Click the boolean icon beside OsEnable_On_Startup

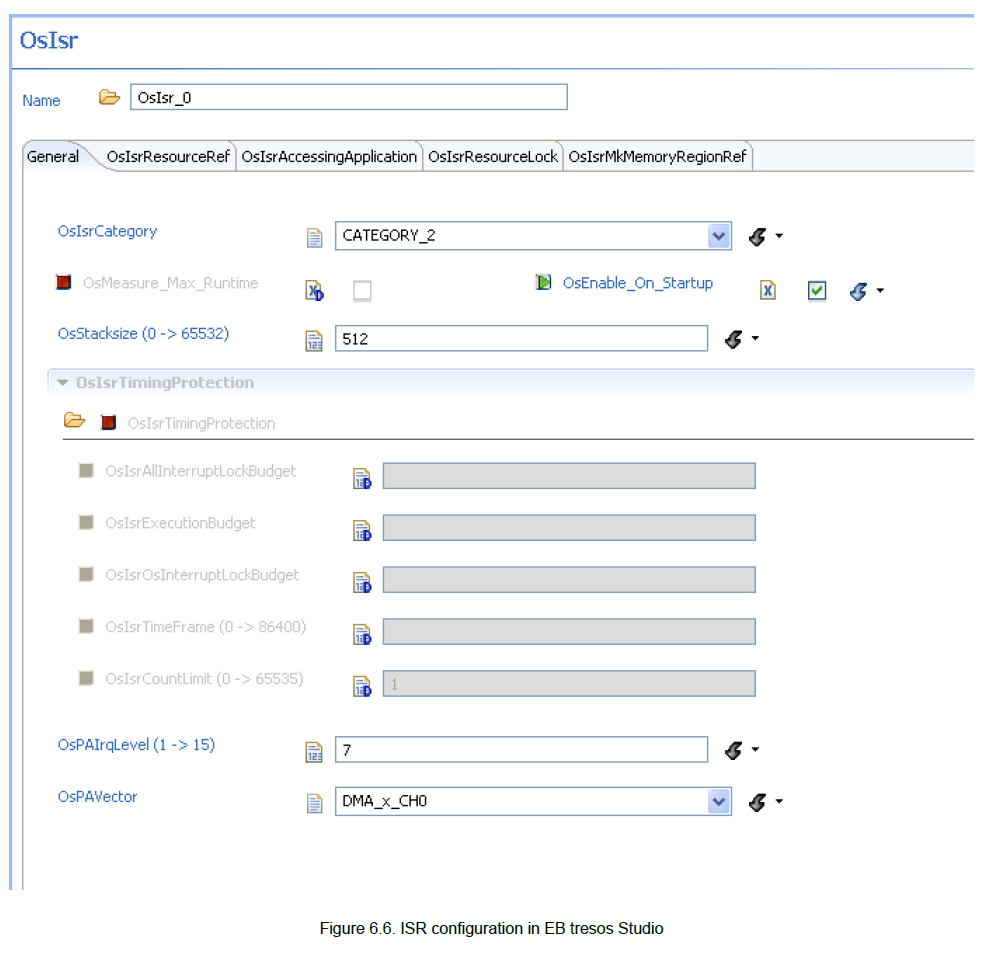coord(768,290)
